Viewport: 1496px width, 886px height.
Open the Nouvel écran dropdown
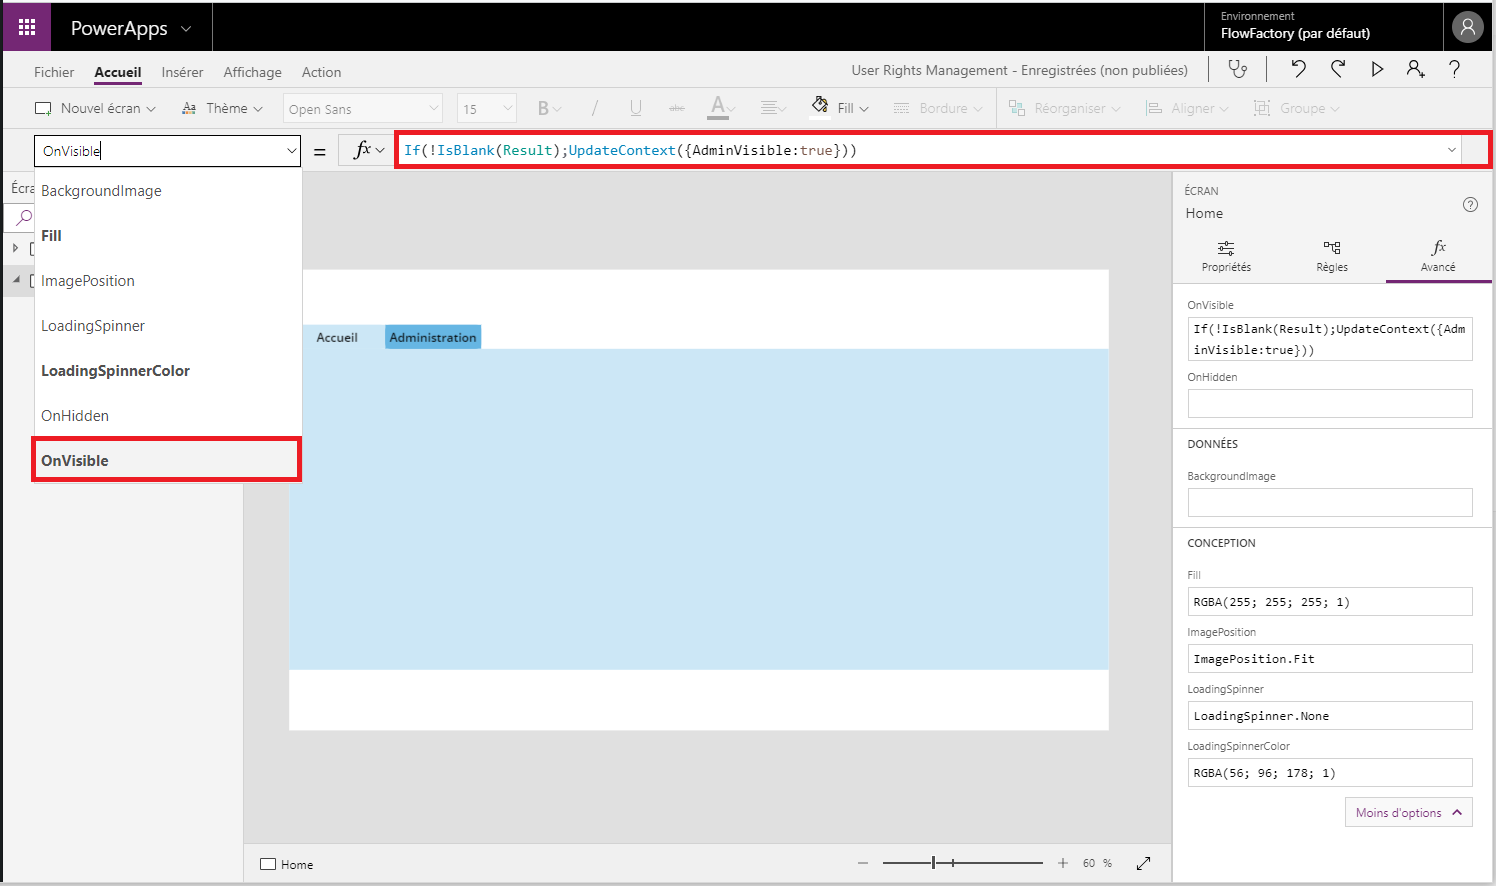(96, 108)
